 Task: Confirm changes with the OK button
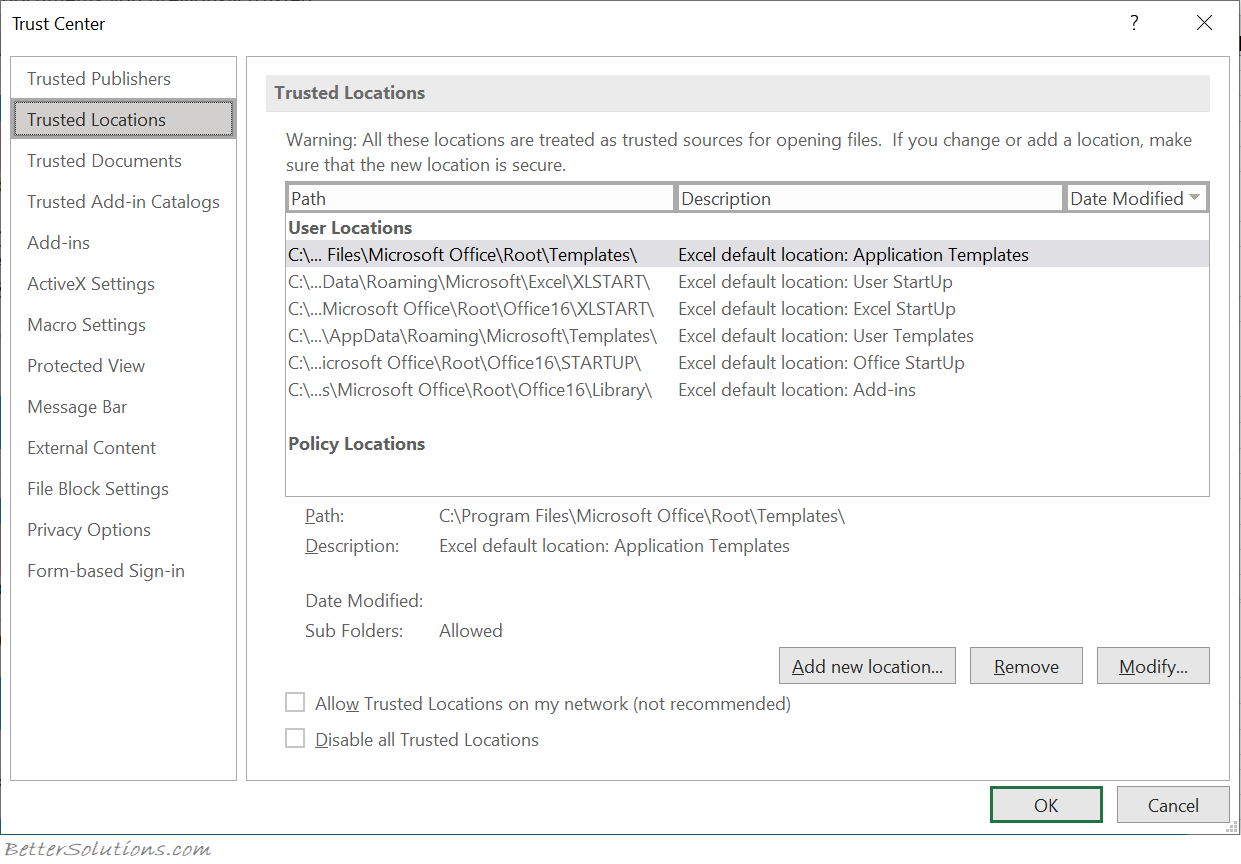[1046, 804]
